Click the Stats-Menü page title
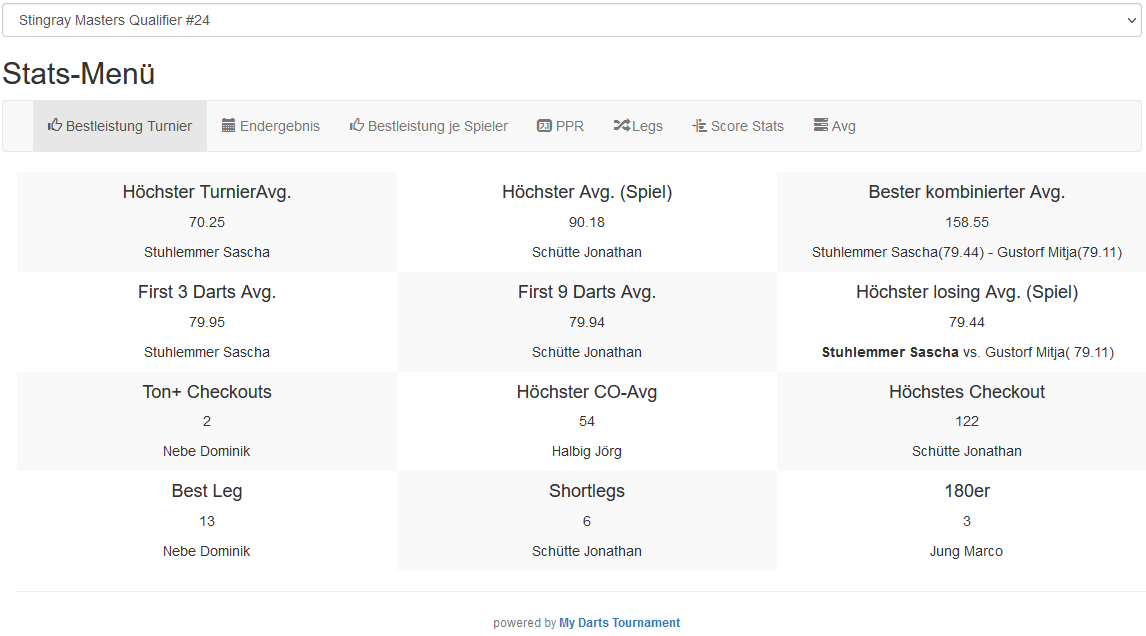 pos(79,74)
